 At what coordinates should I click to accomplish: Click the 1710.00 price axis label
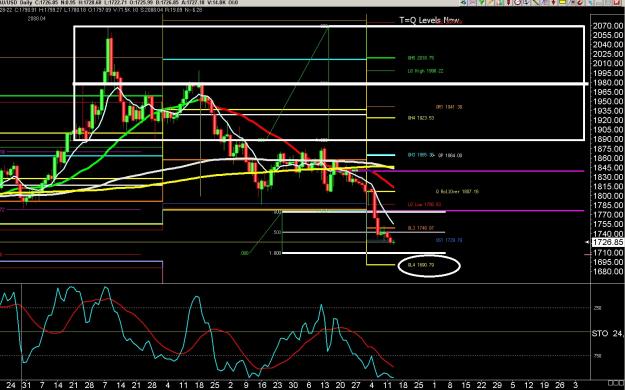click(608, 252)
